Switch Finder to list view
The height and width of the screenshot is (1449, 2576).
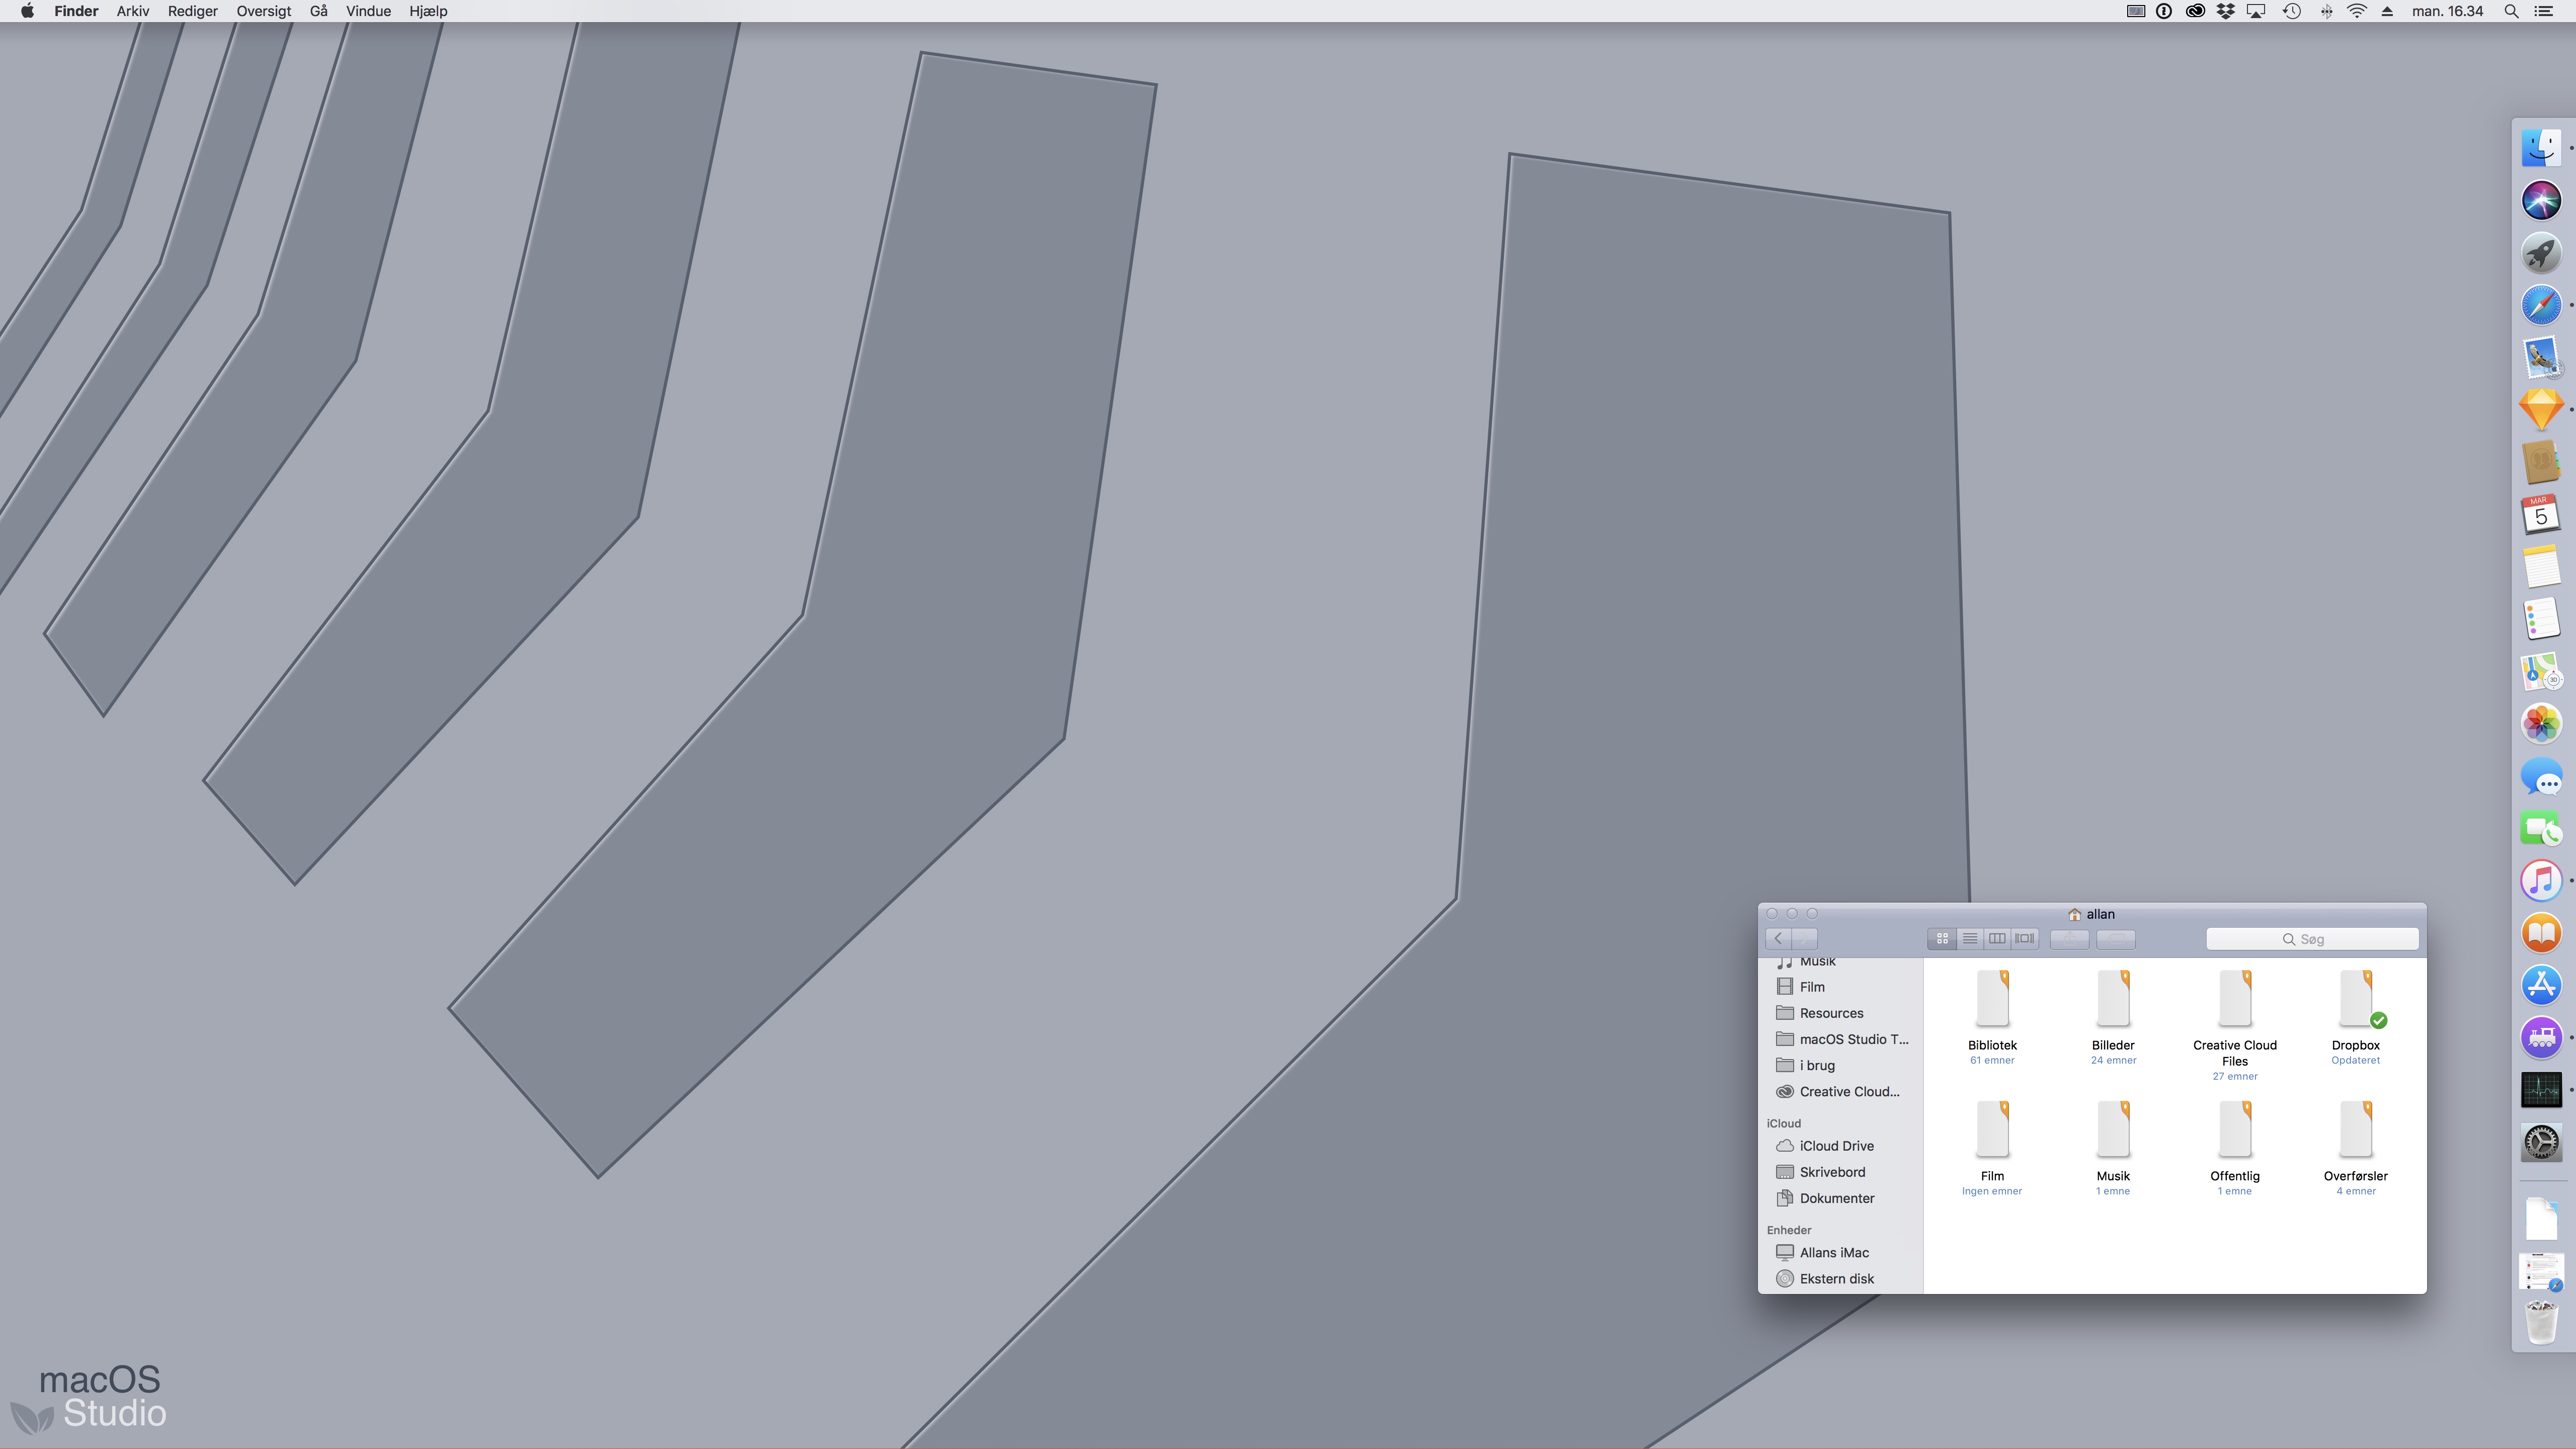click(1969, 938)
